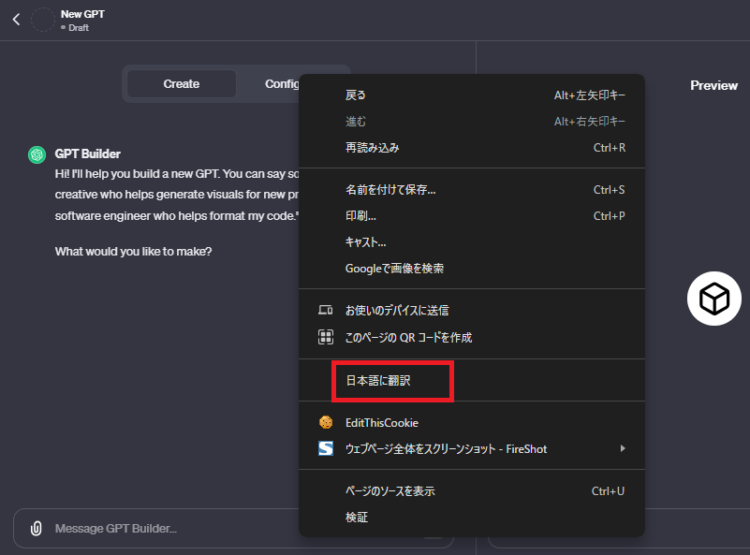Click the QR code grid icon
Screen dimensions: 750x555
click(326, 337)
